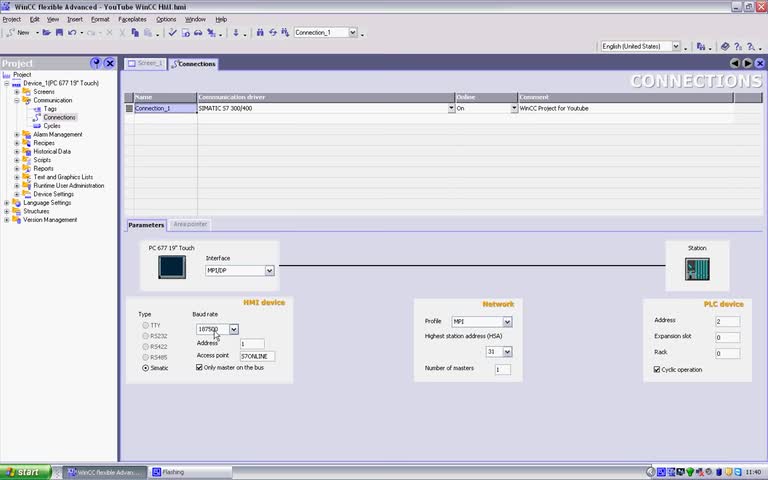Click the Undo arrow icon
The height and width of the screenshot is (480, 768).
[x=72, y=32]
